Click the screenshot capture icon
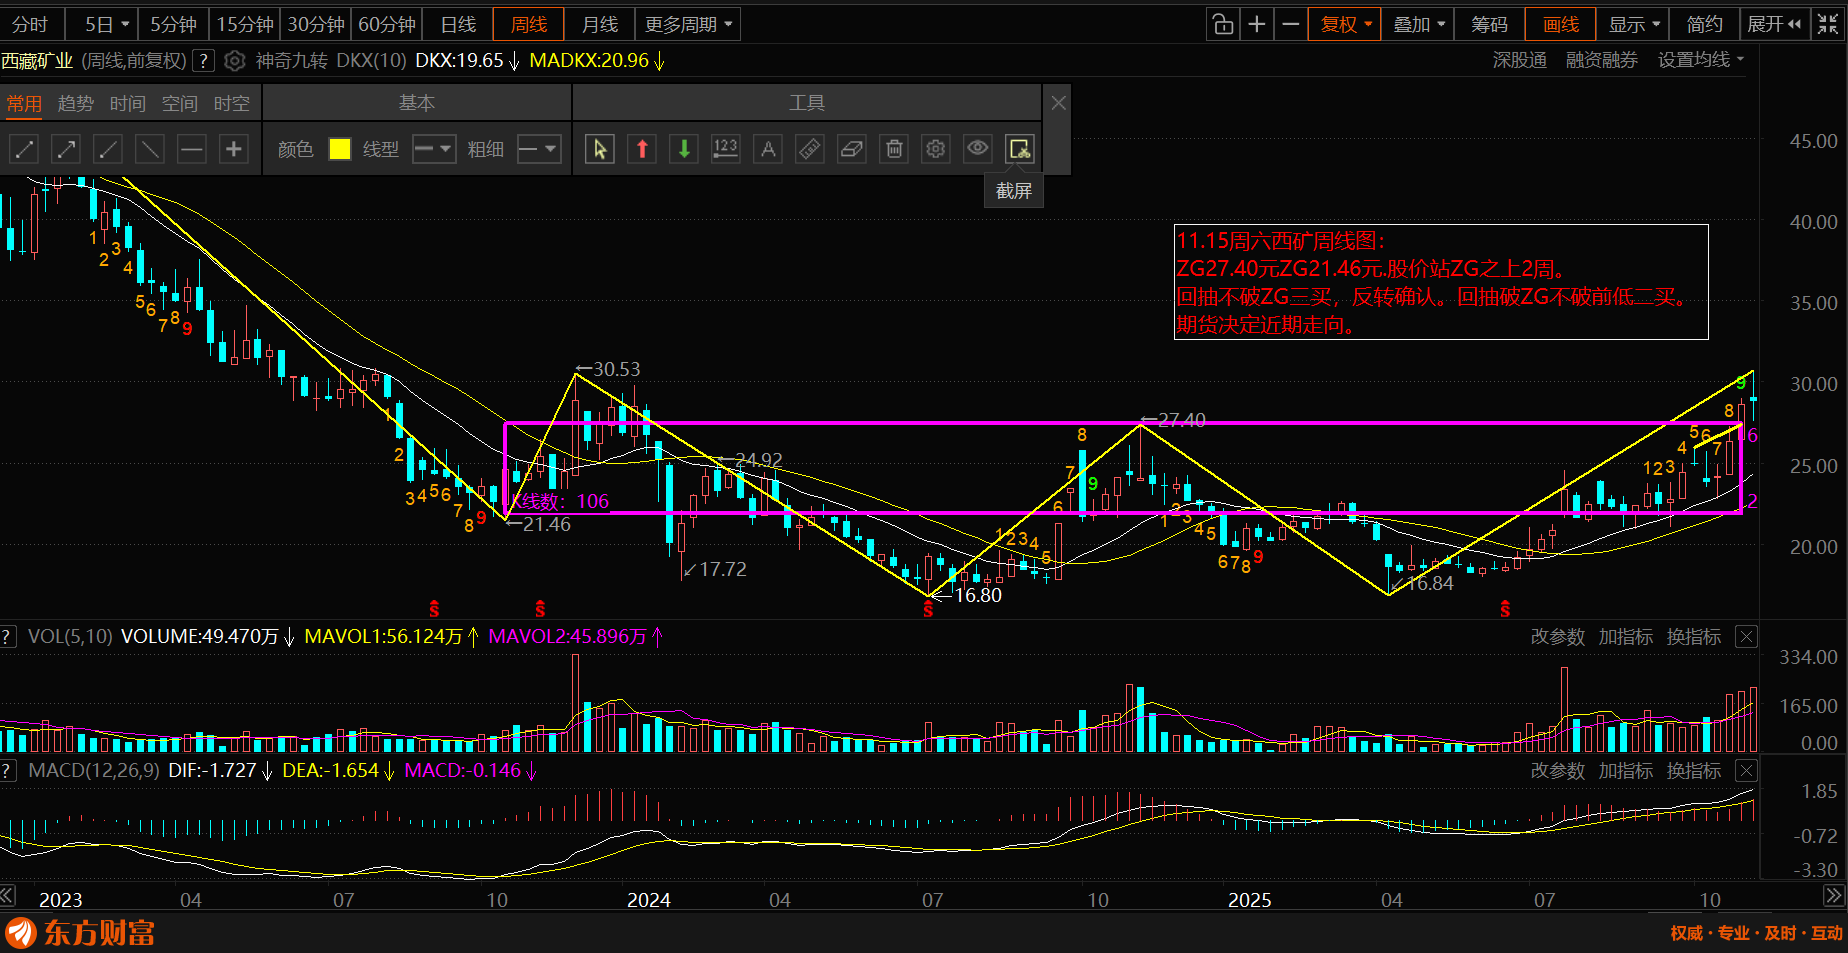The image size is (1848, 953). [x=1019, y=149]
